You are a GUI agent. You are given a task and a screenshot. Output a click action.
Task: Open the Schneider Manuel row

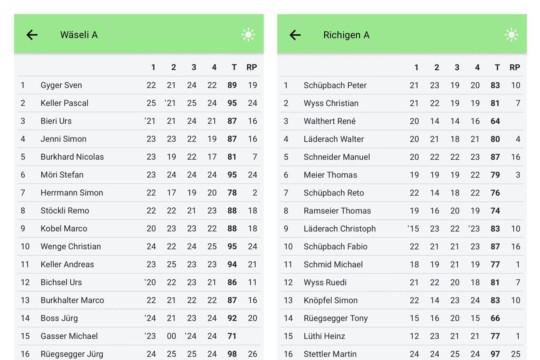point(402,157)
